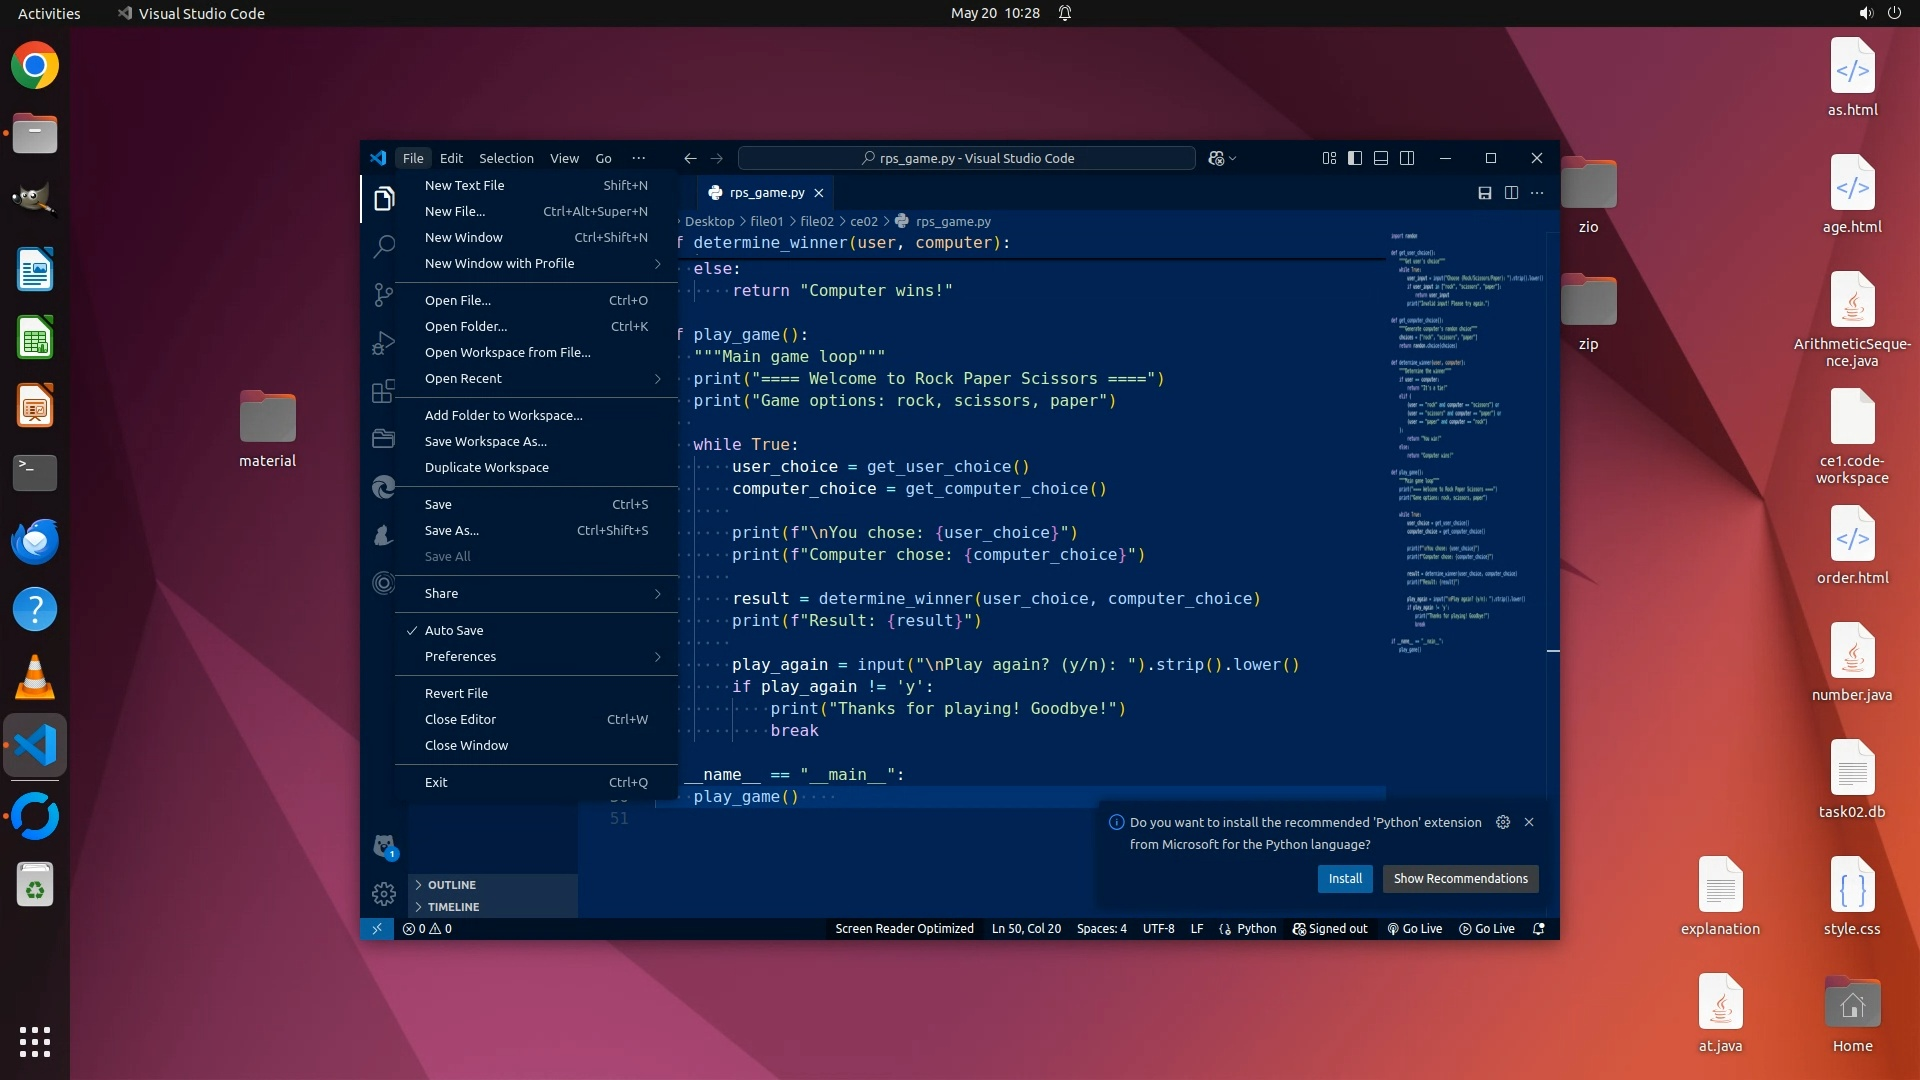Open Run and Debug view icon
Image resolution: width=1920 pixels, height=1080 pixels.
coord(384,343)
